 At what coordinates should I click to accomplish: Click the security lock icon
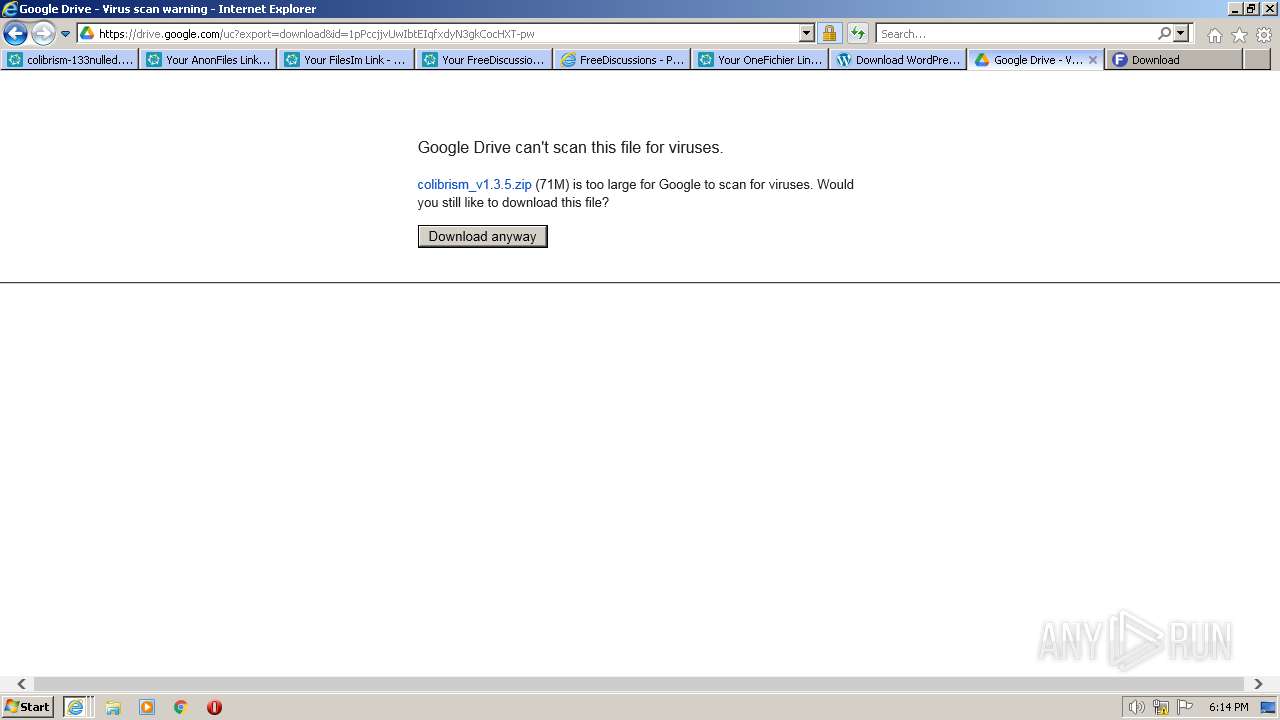click(830, 33)
